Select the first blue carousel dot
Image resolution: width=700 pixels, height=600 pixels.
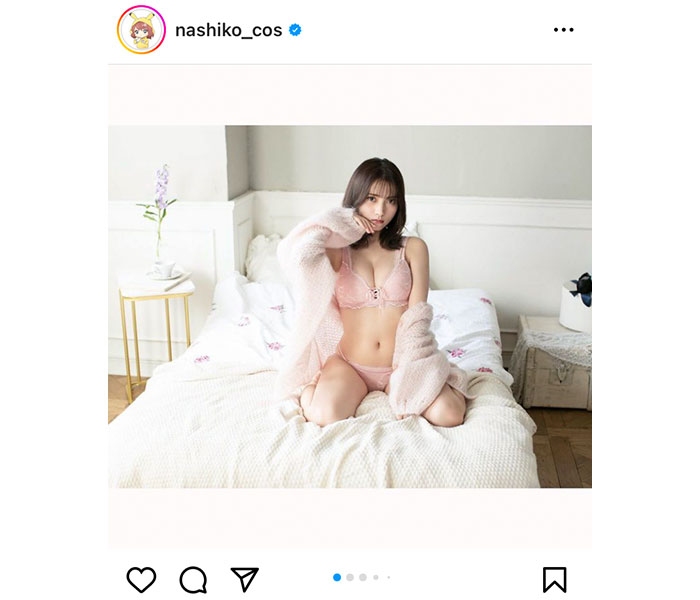tap(337, 577)
